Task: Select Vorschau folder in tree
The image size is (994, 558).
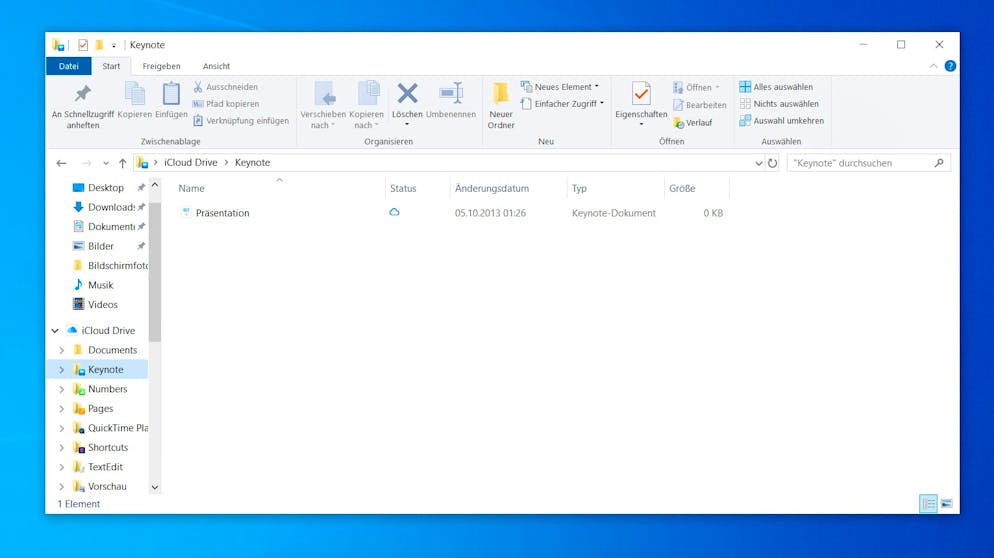Action: click(x=107, y=486)
